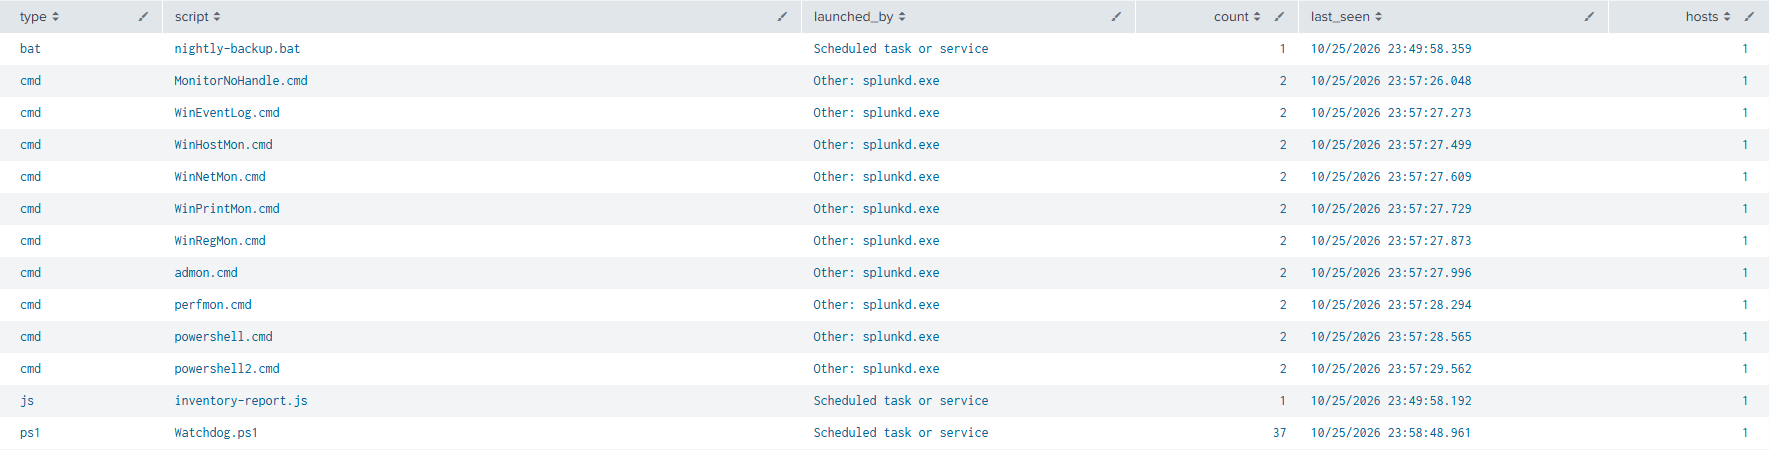Click the WinEventLog.cmd script value
The height and width of the screenshot is (450, 1770).
click(x=227, y=113)
